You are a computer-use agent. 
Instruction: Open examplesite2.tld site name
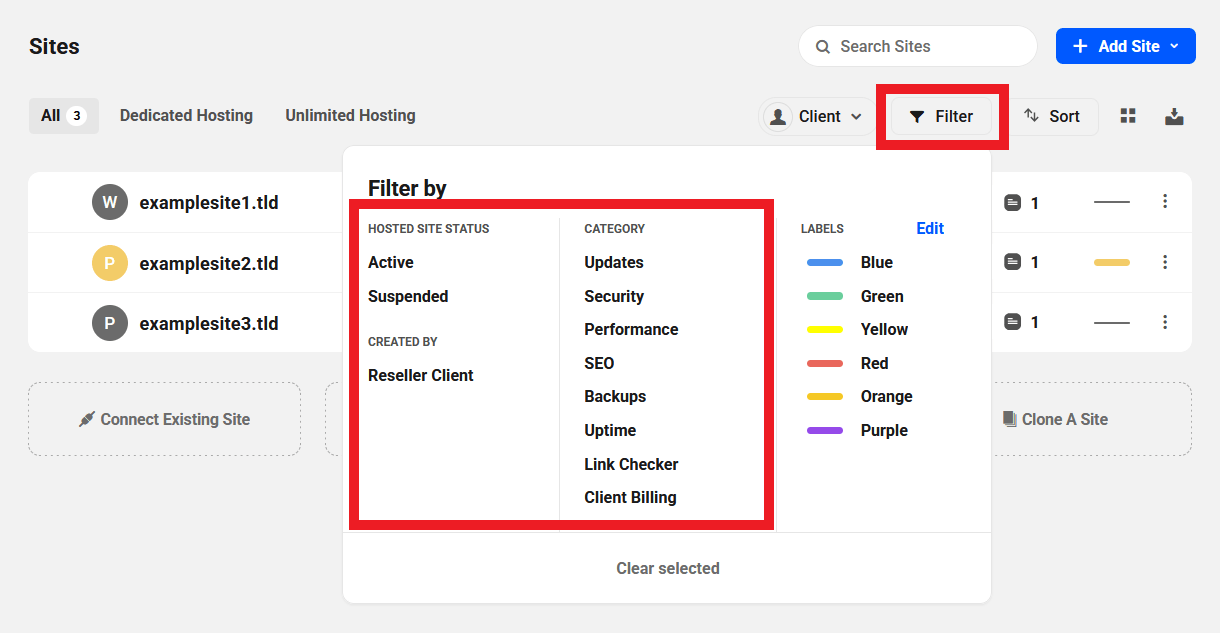(209, 263)
